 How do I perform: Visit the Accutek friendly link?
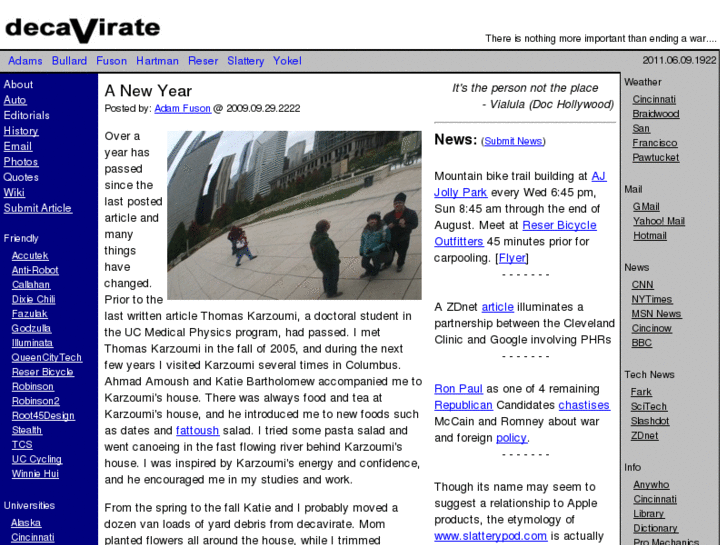(30, 256)
